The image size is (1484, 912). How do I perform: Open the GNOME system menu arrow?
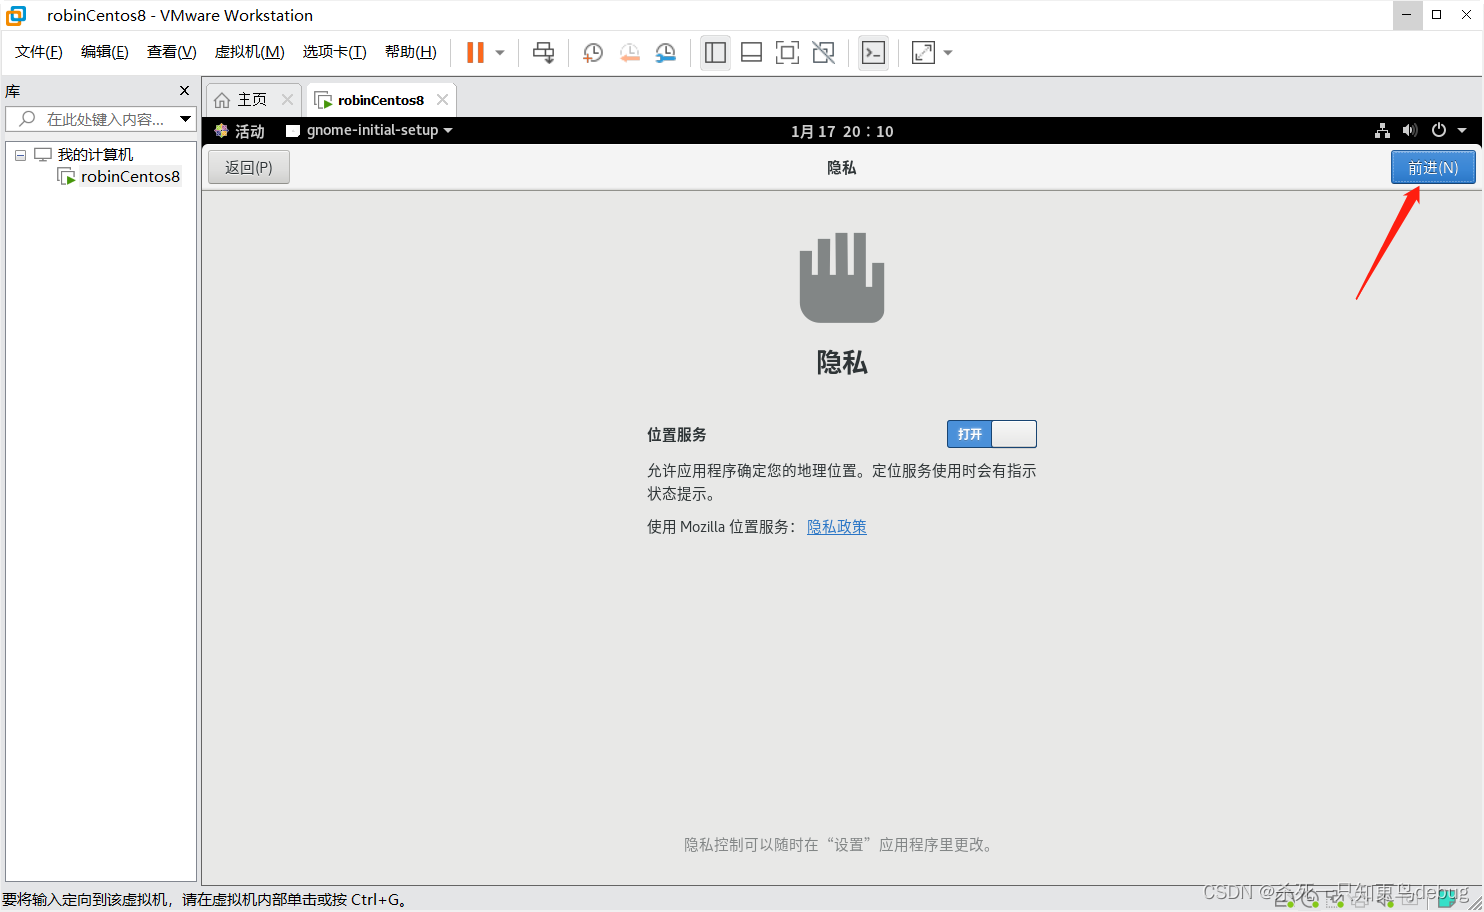click(x=1462, y=131)
